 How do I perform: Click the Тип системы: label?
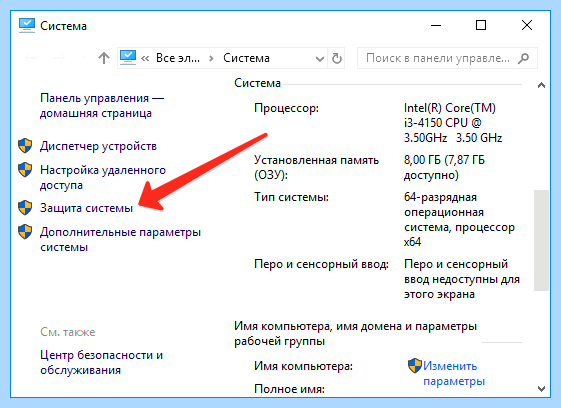coord(292,197)
